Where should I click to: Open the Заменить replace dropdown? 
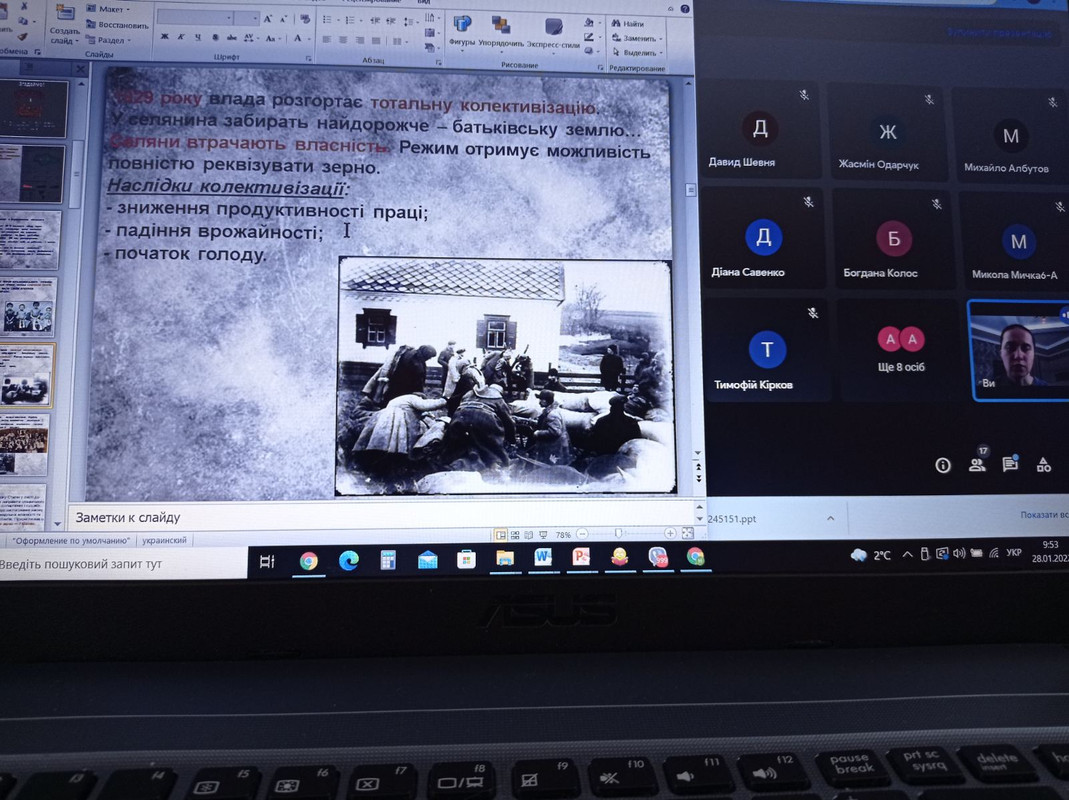click(x=636, y=38)
